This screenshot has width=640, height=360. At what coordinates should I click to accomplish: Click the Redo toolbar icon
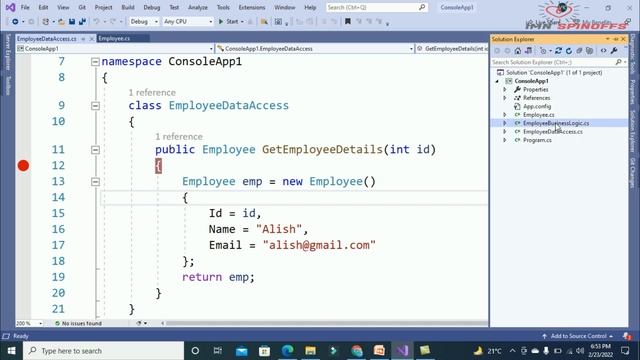pyautogui.click(x=113, y=22)
